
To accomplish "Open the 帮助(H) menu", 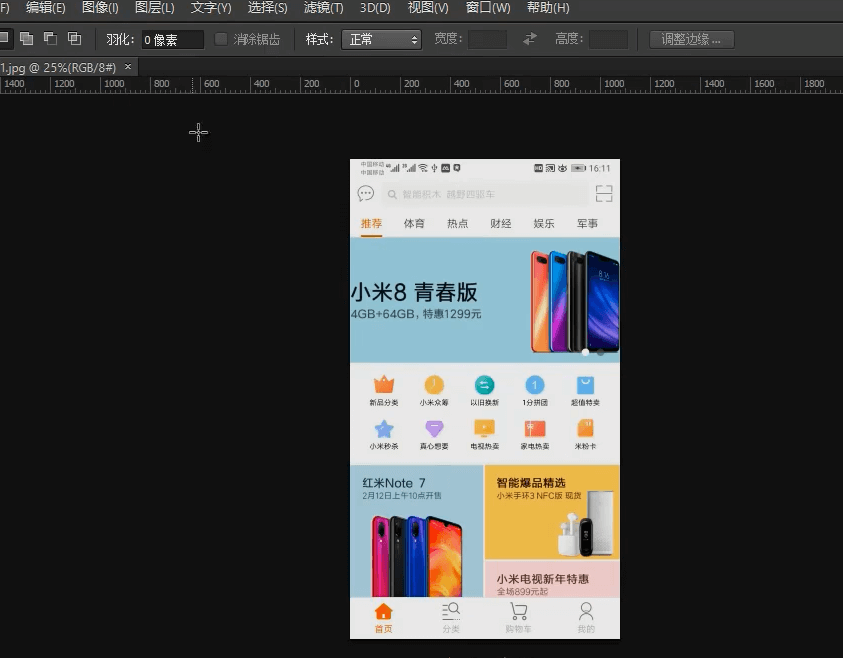I will pyautogui.click(x=547, y=8).
